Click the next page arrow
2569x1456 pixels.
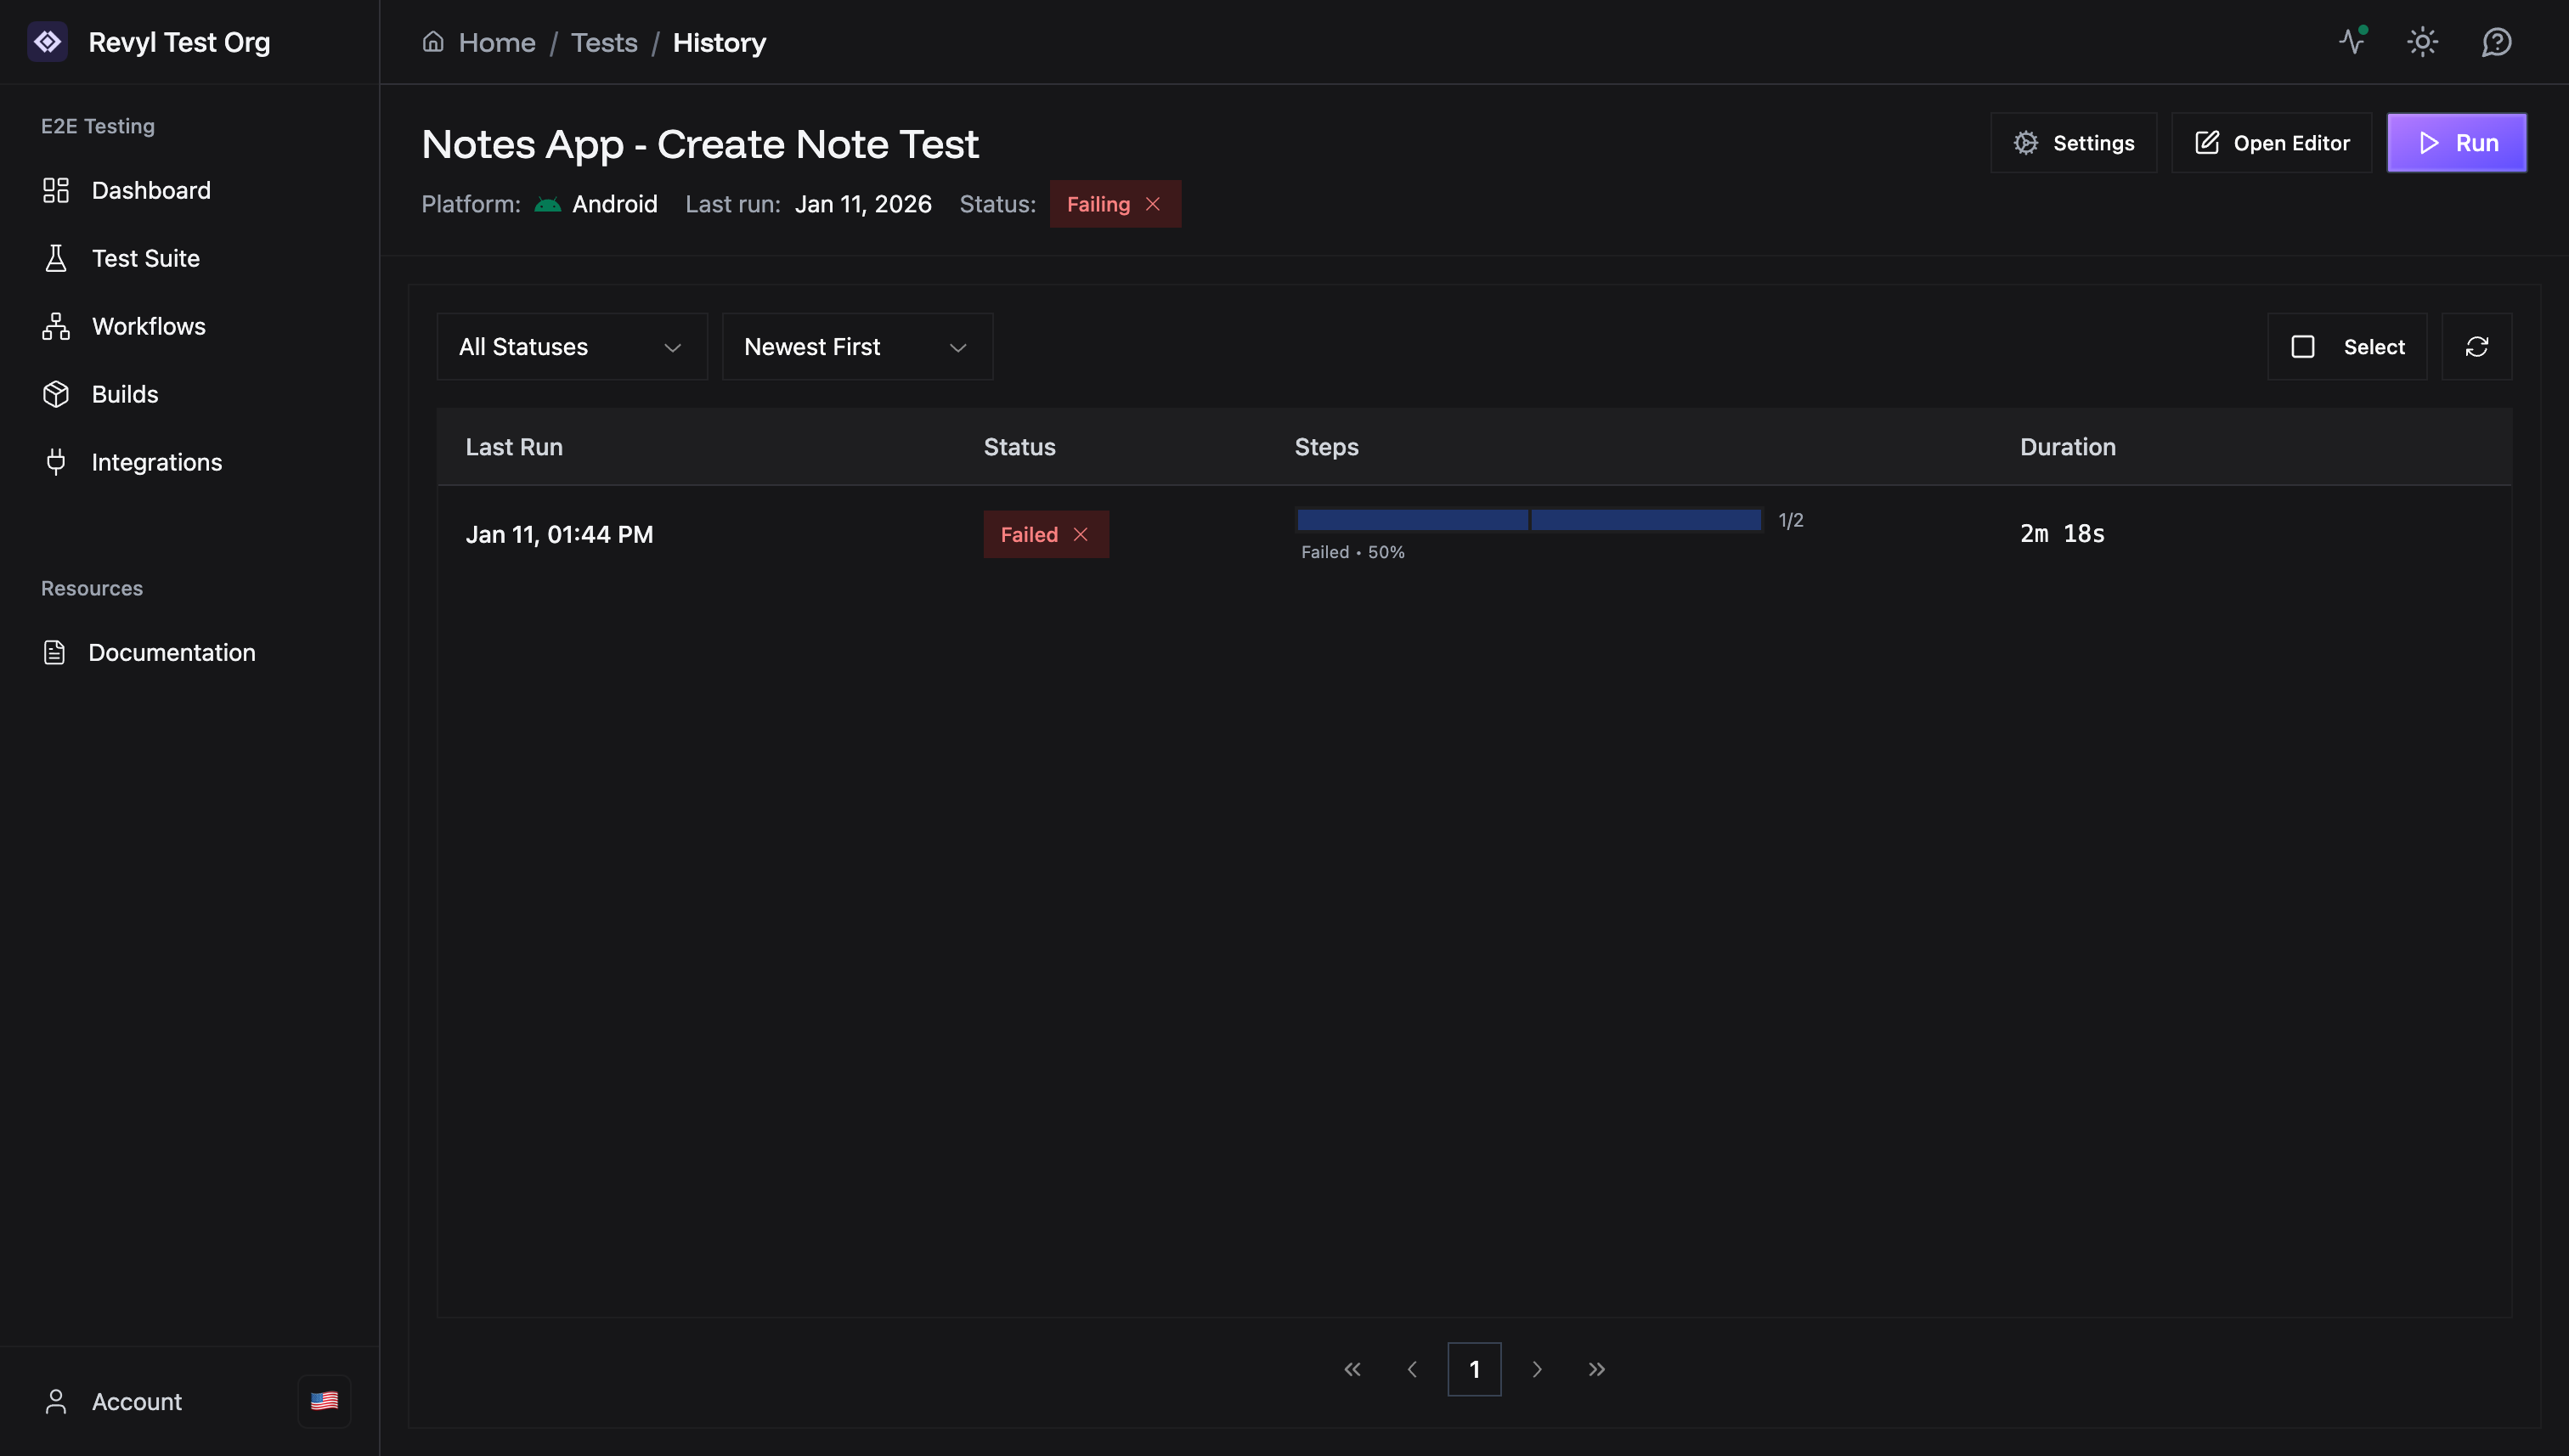coord(1537,1369)
